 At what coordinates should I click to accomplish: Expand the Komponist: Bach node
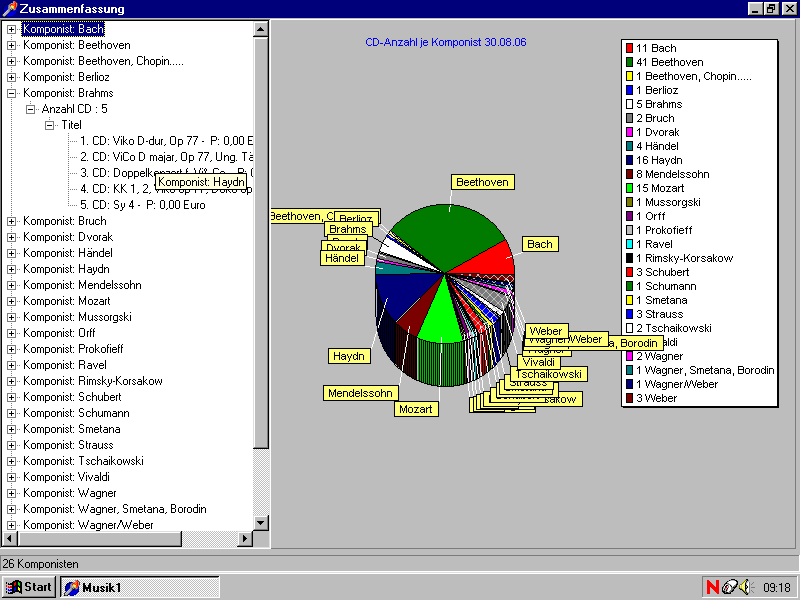pyautogui.click(x=12, y=29)
